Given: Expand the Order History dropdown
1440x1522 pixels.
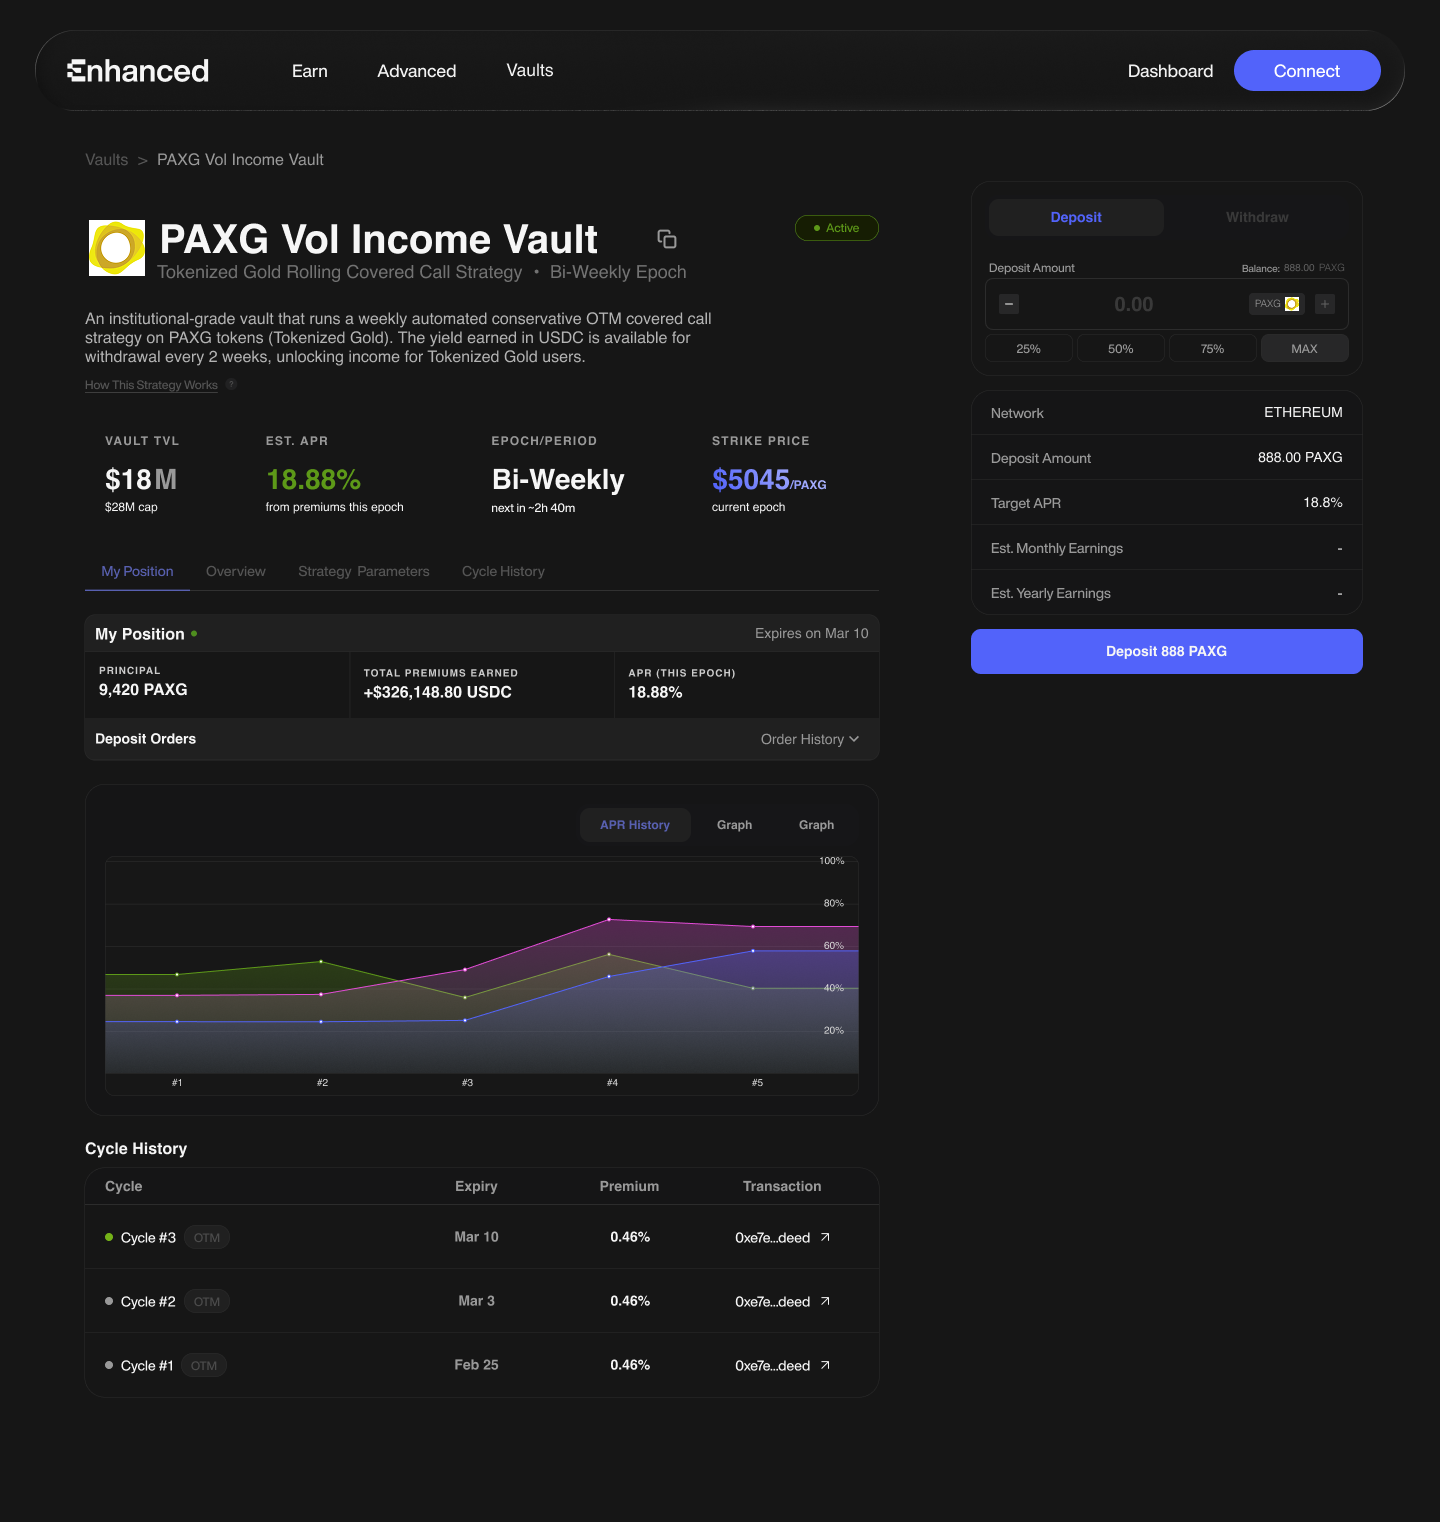Looking at the screenshot, I should [x=809, y=739].
